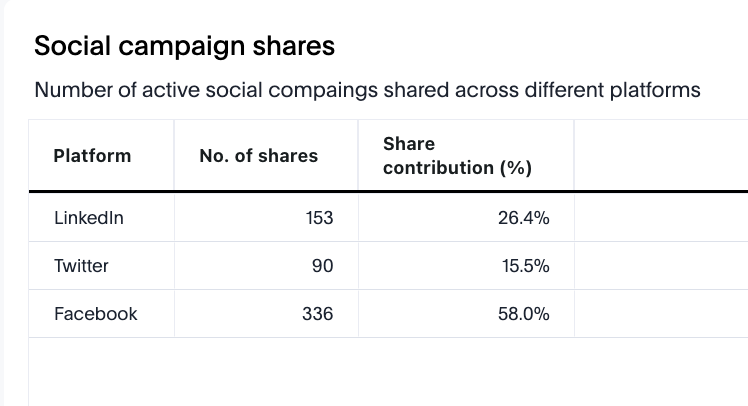
Task: Click the empty cell right of 58.0%
Action: coord(660,314)
